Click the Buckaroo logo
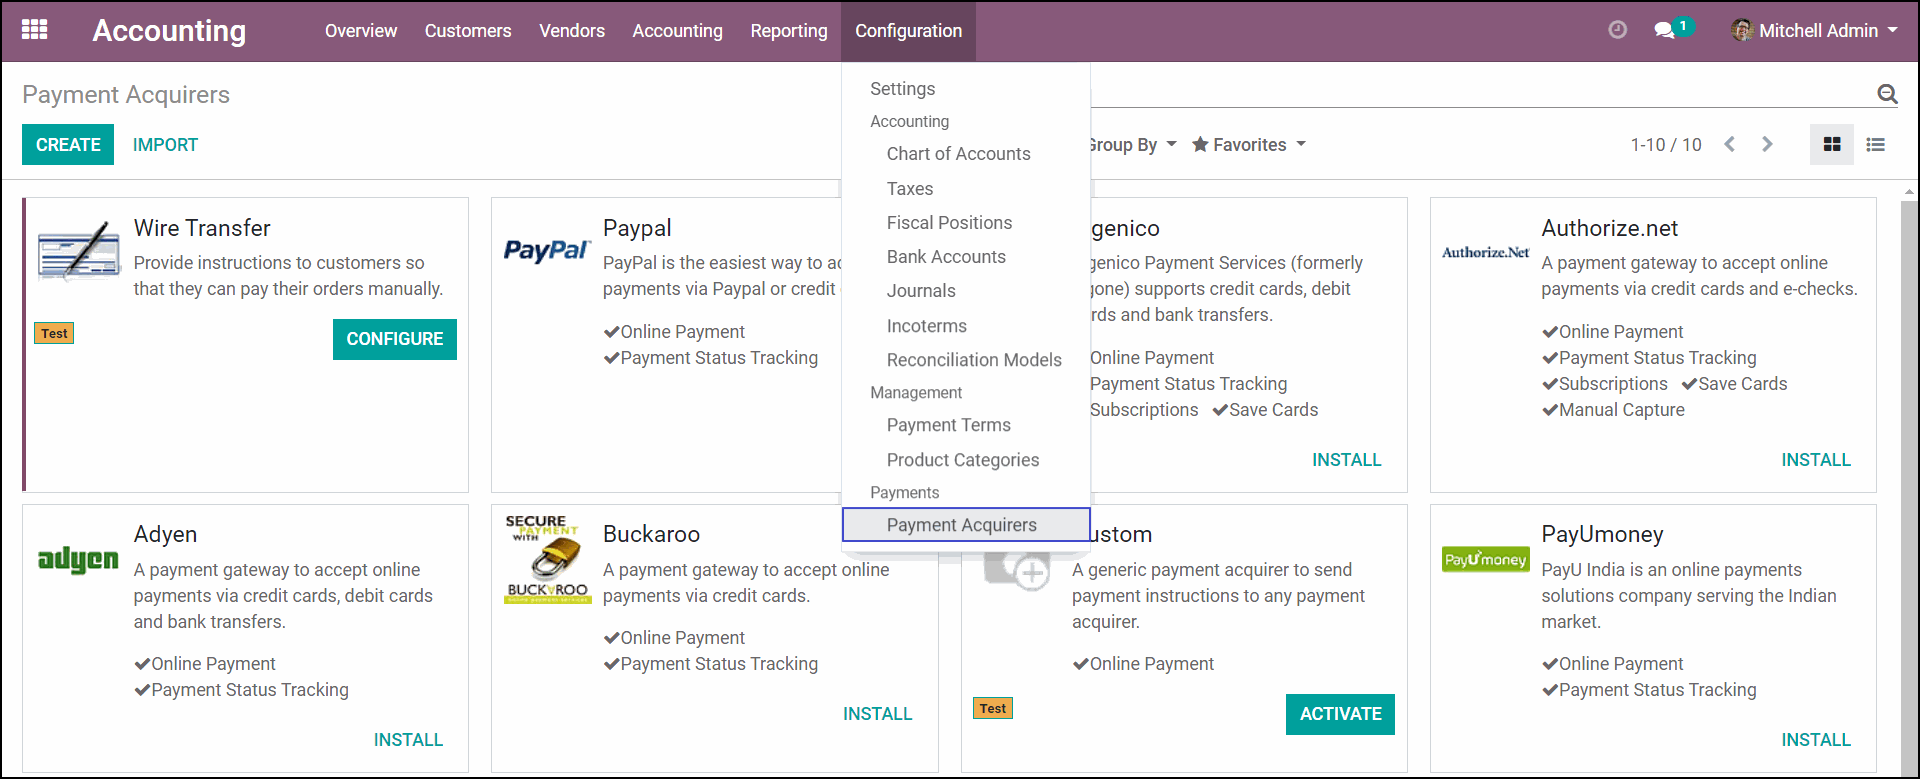1920x779 pixels. [x=547, y=559]
